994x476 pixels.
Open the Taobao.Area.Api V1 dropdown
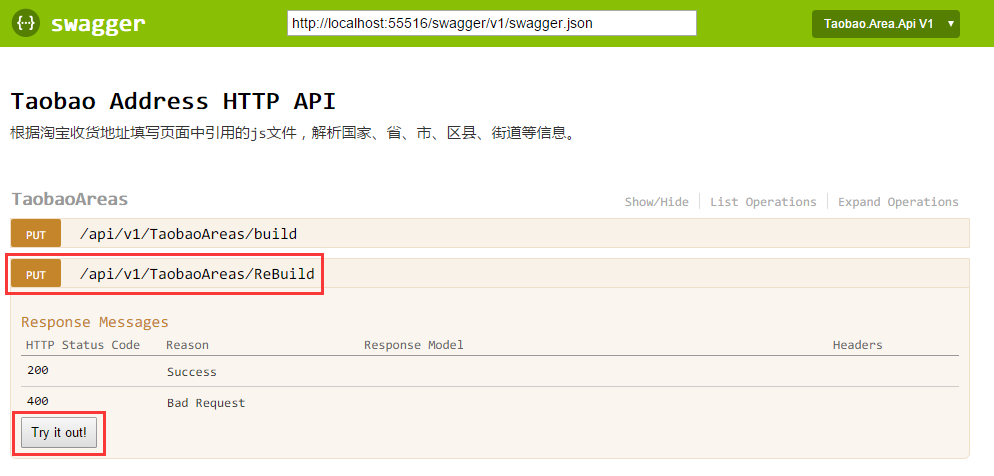886,24
